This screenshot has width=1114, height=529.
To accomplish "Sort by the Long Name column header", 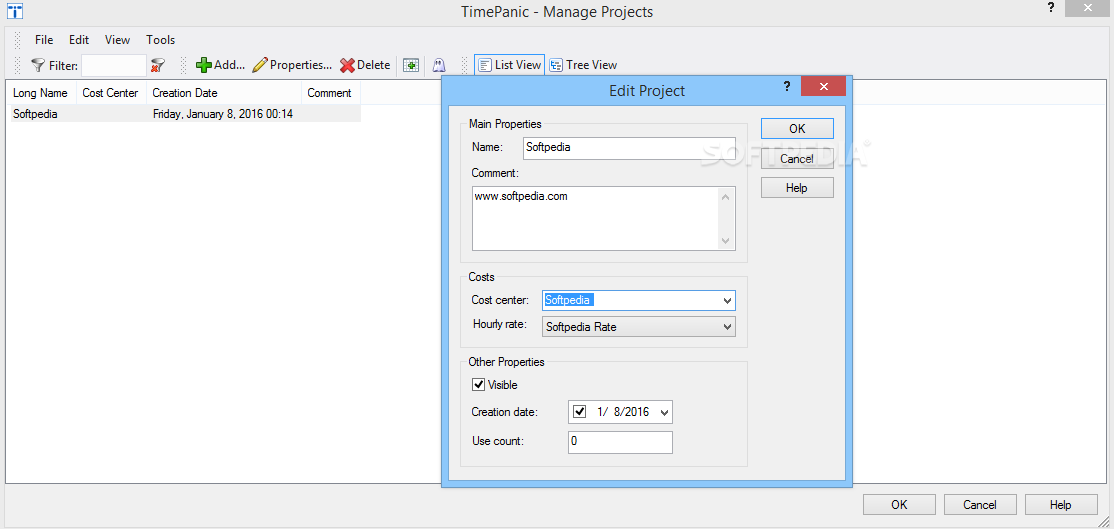I will coord(40,93).
